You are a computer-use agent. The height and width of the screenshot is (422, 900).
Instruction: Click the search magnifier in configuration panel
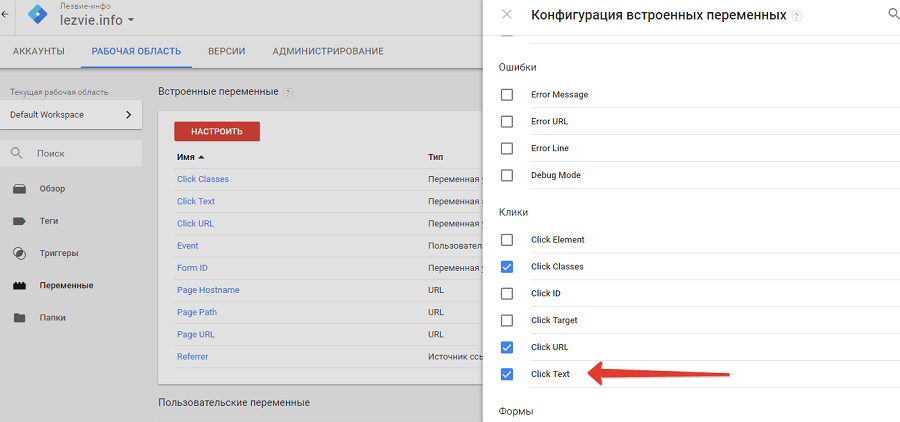(892, 15)
